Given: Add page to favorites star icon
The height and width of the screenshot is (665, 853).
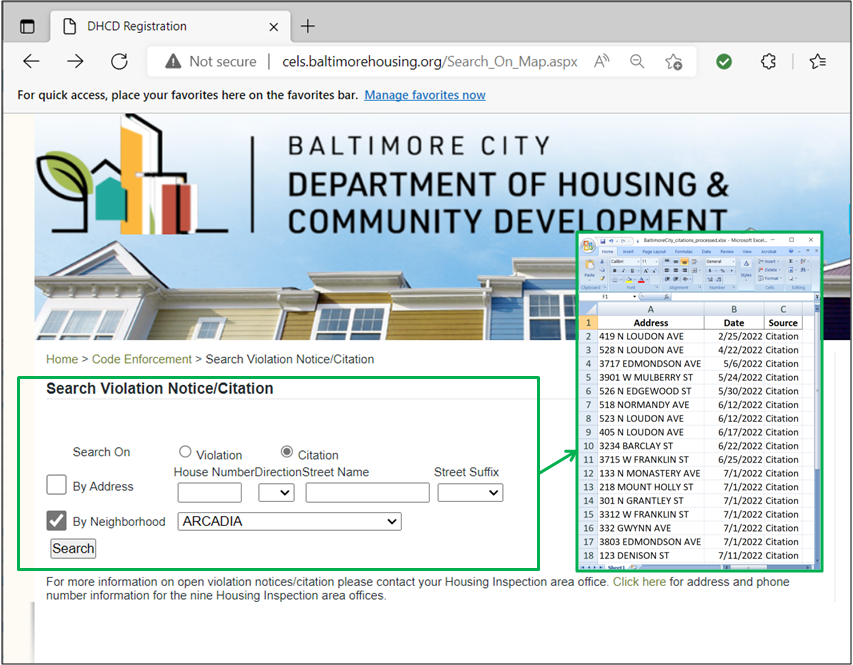Looking at the screenshot, I should 673,62.
